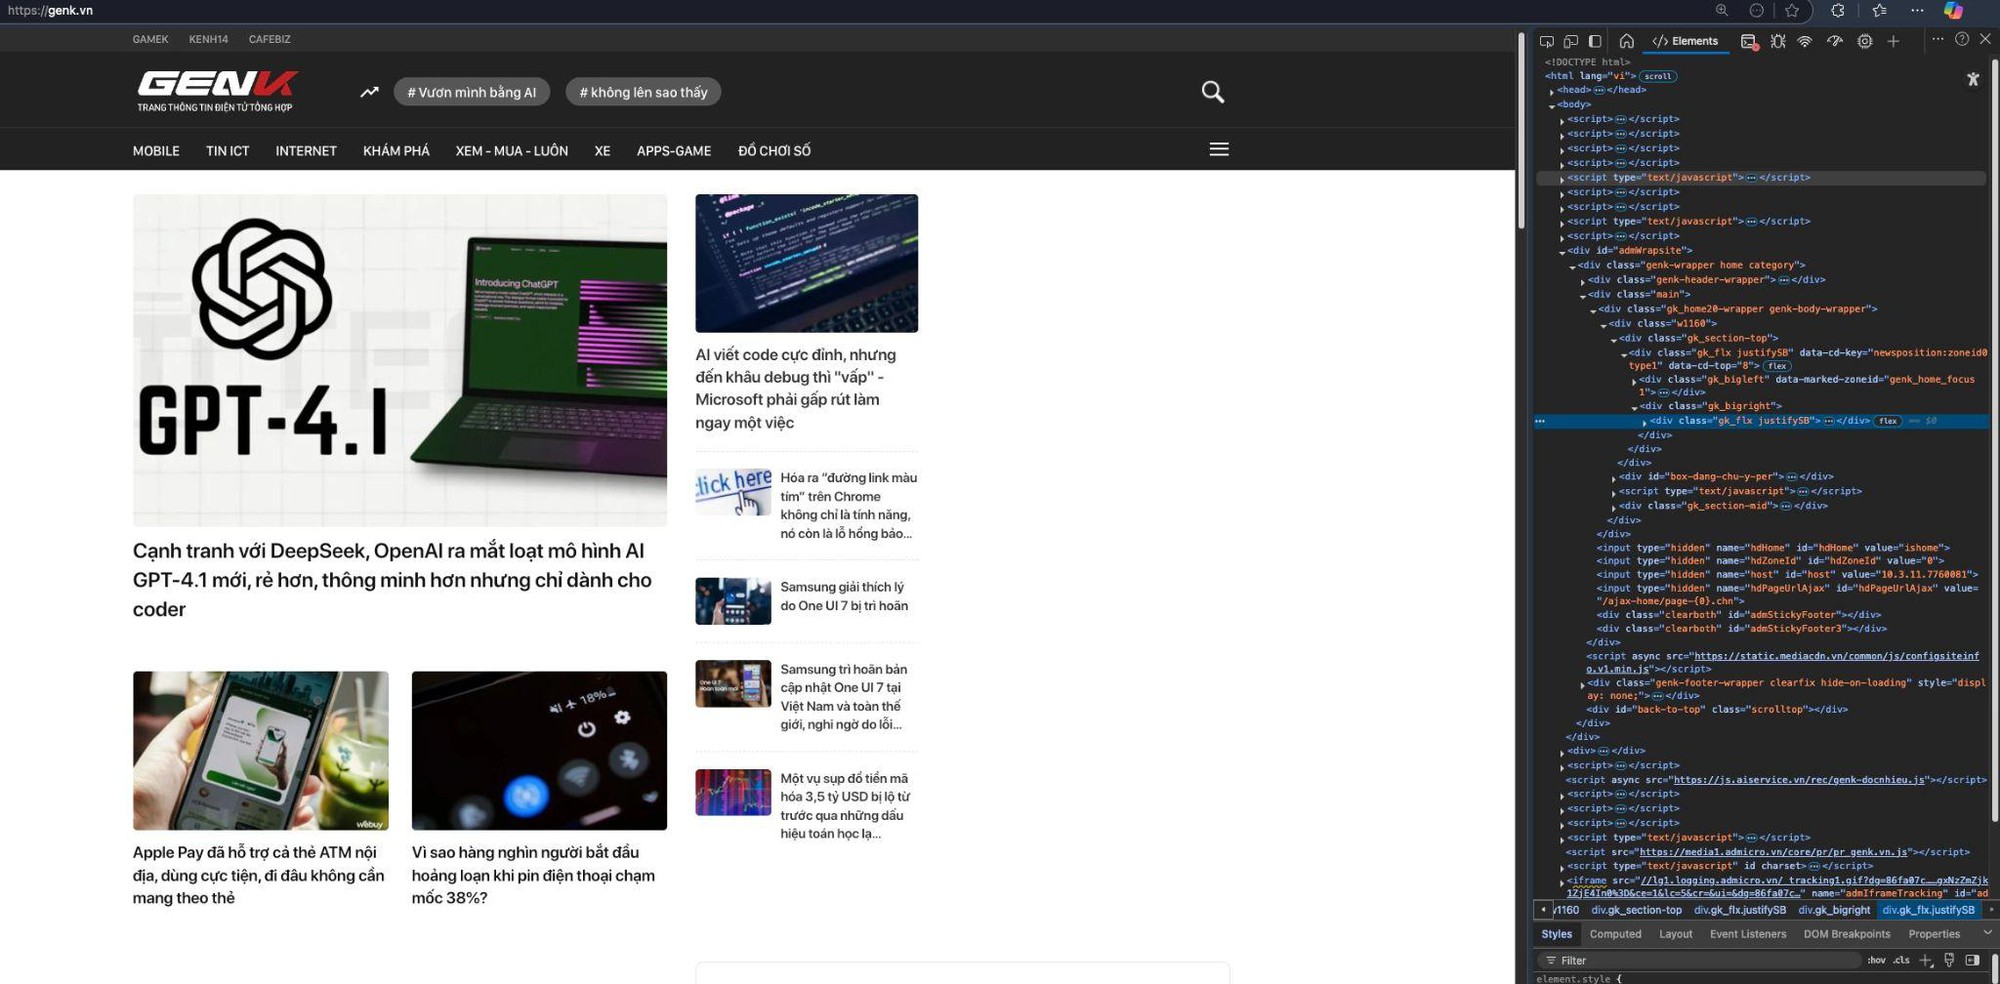Open the accessibility tree figure icon
Screen dimensions: 2000x984
(x=1973, y=79)
